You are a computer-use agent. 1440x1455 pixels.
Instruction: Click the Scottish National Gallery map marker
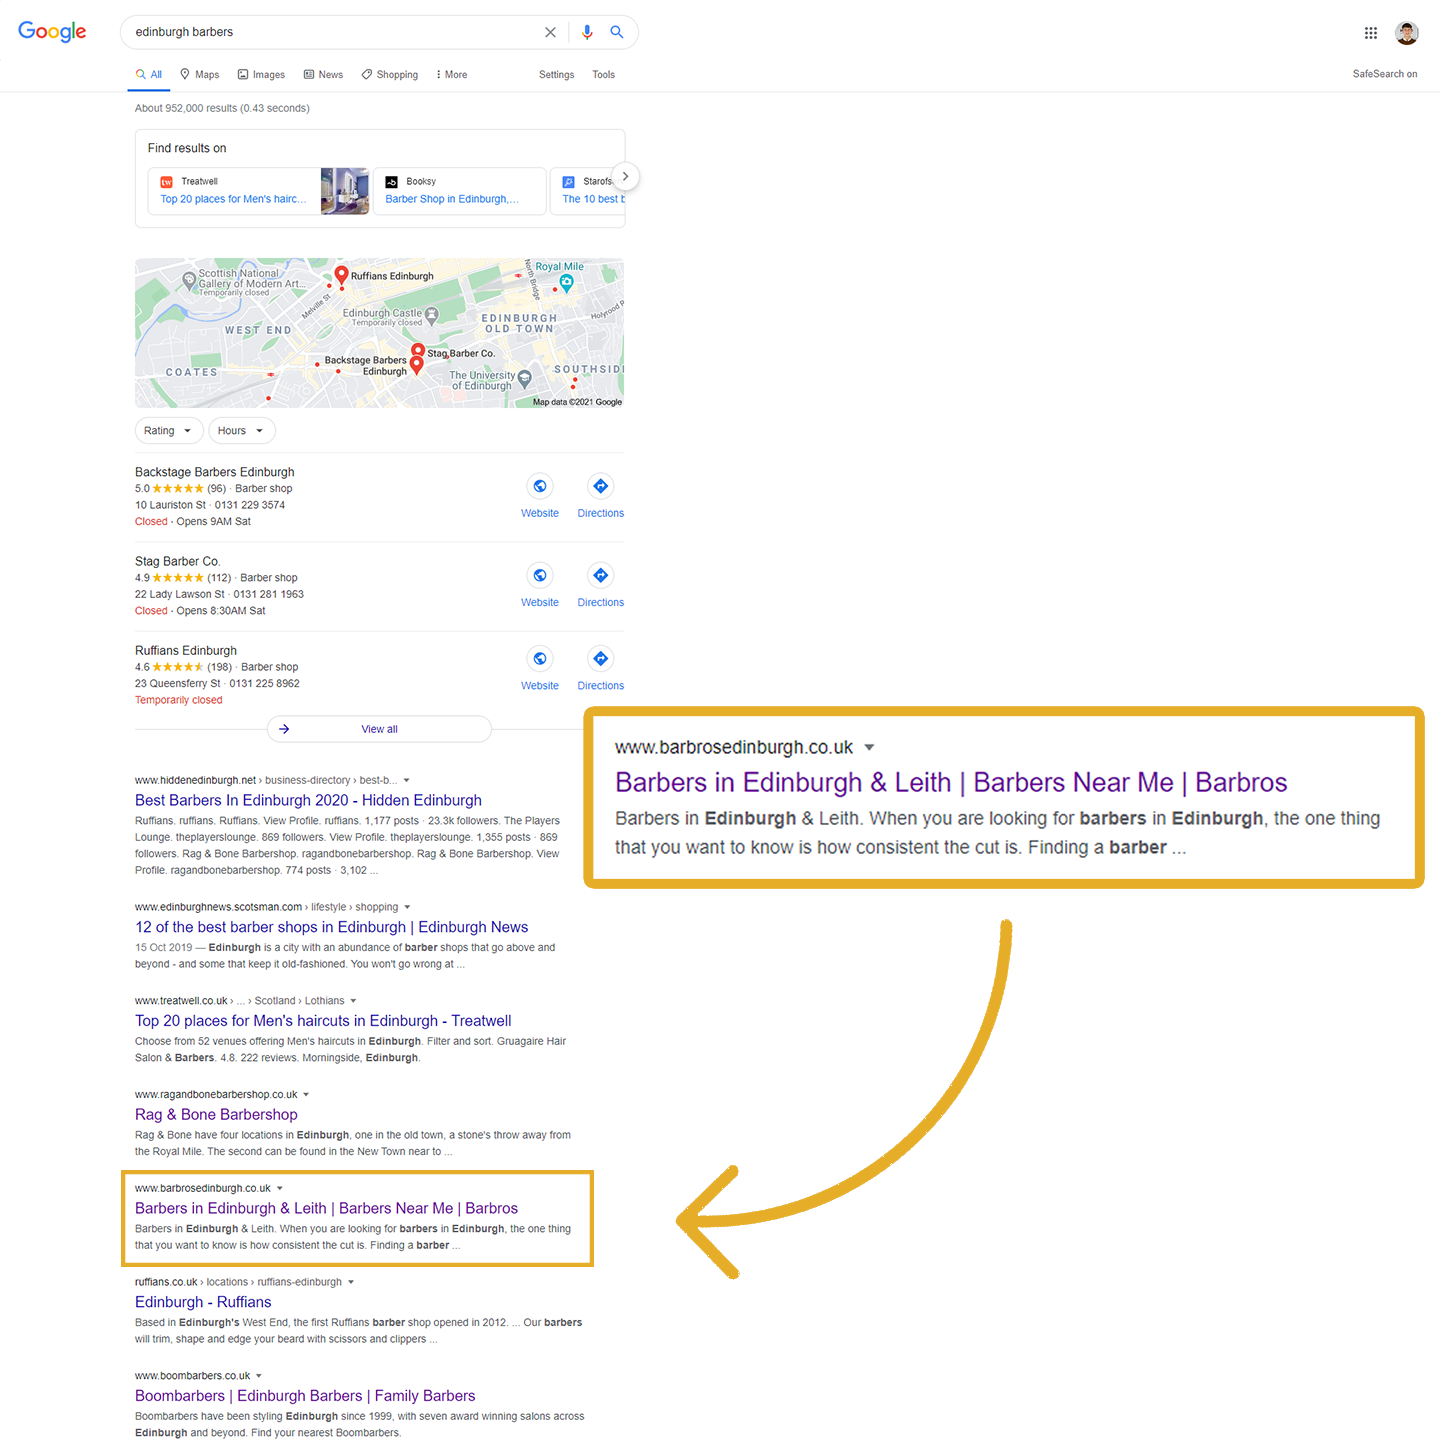click(189, 279)
